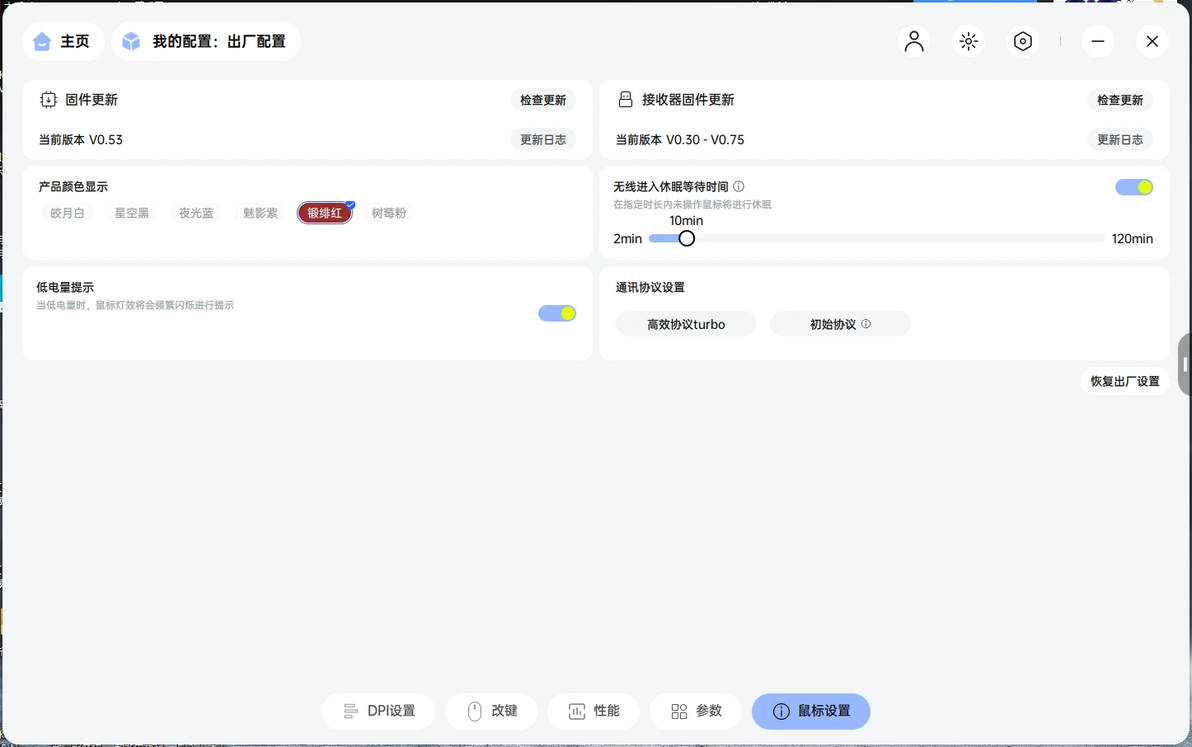
Task: Click the 固件更新 chip icon
Action: 49,100
